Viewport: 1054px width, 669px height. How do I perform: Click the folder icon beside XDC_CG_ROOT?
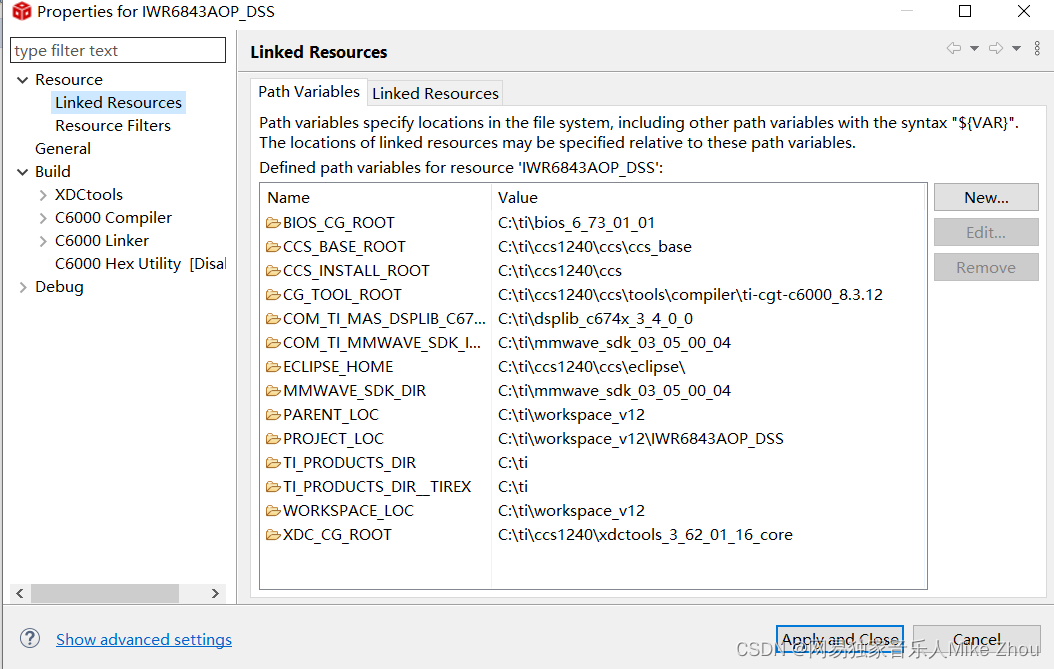click(x=271, y=534)
